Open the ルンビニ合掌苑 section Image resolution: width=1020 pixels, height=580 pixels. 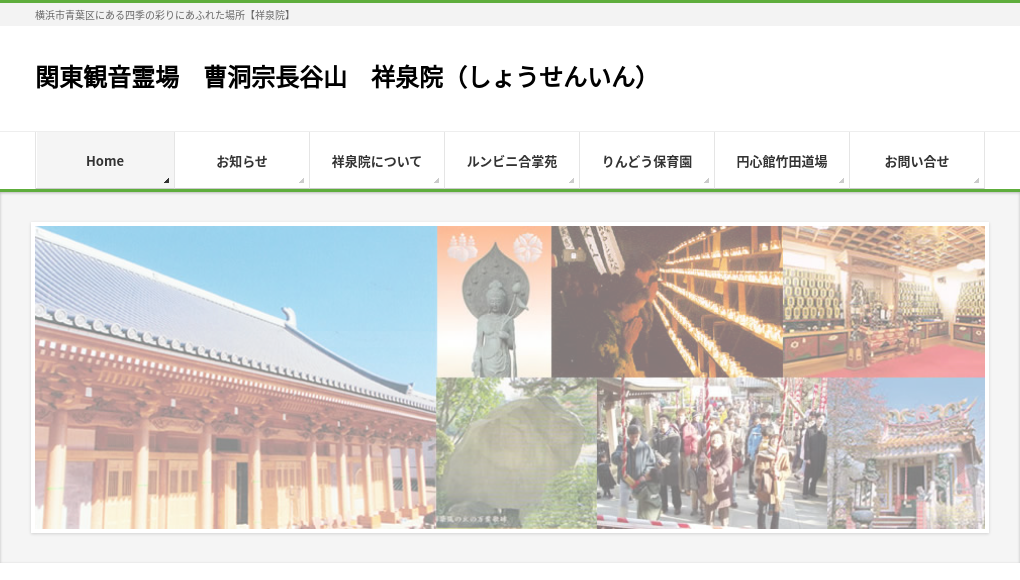[x=511, y=160]
